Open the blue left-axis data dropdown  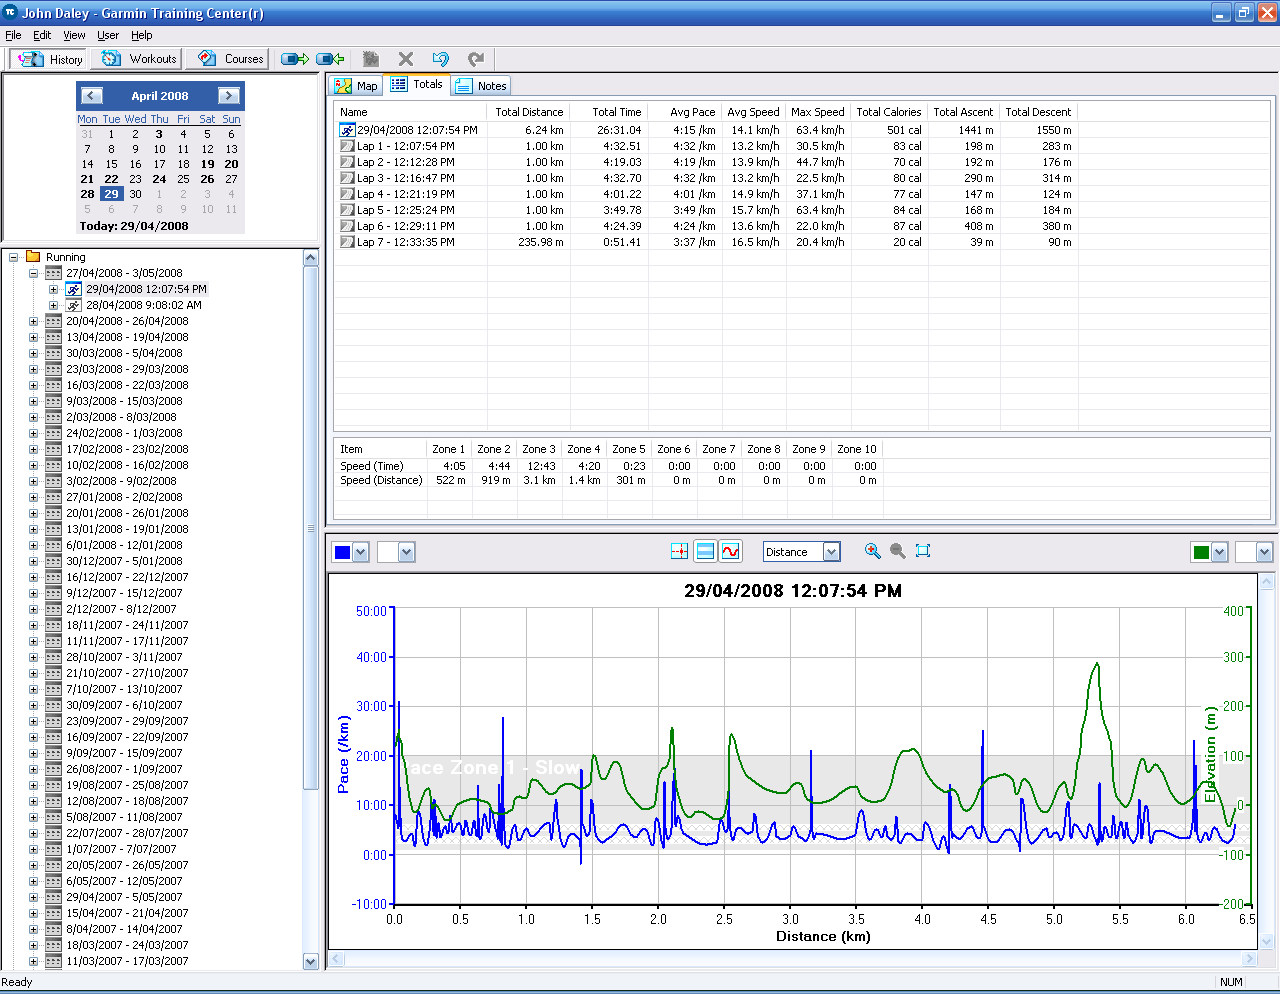tap(361, 552)
